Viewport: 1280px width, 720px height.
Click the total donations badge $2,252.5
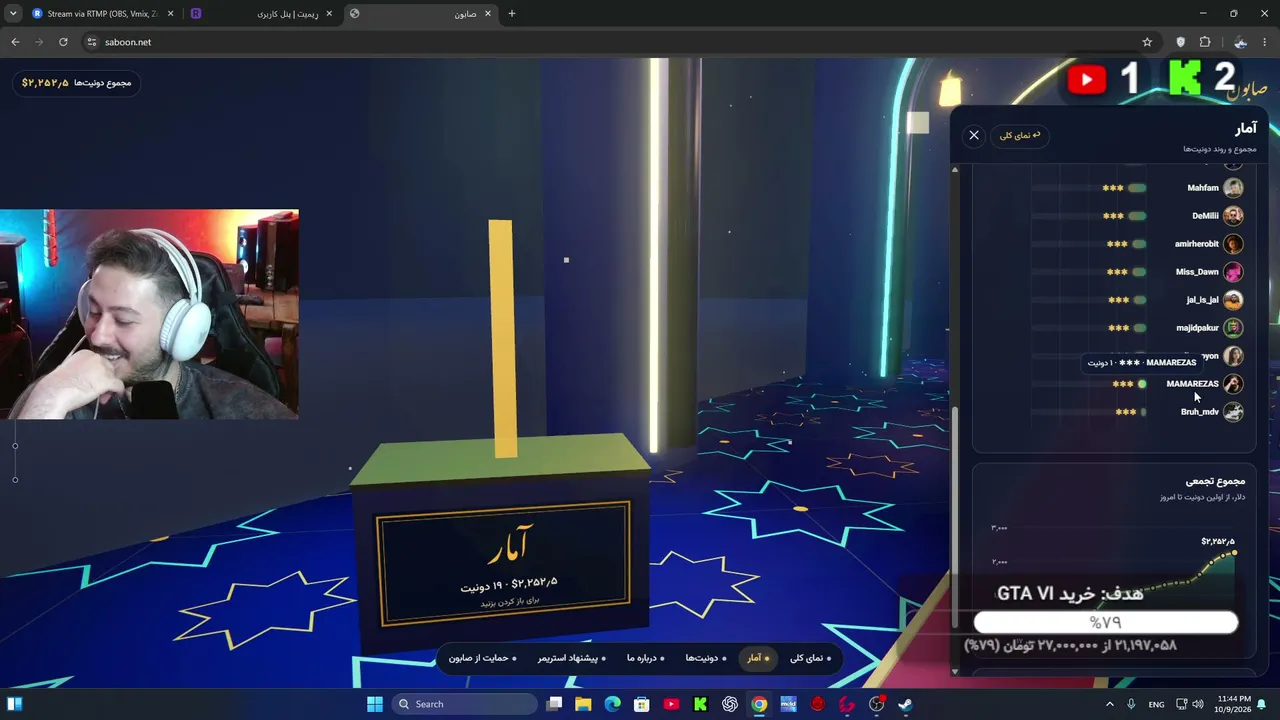(x=76, y=83)
